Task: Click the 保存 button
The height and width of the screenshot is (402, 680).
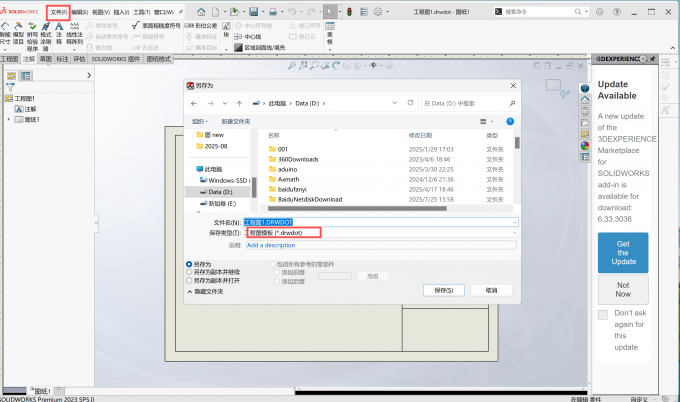Action: coord(444,290)
